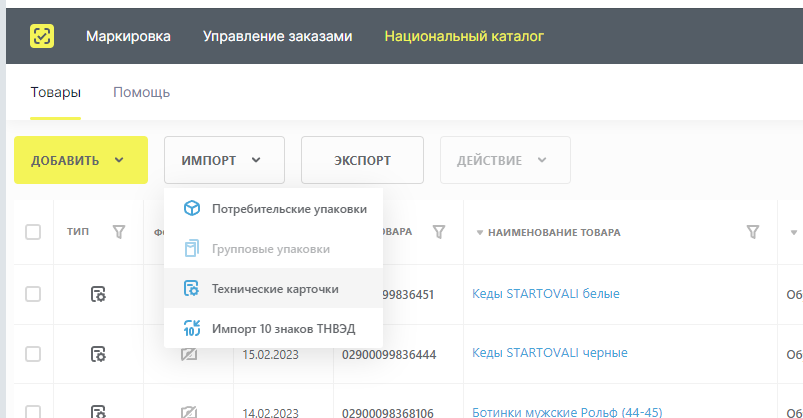Click the date 15.02.2023 cell

(x=270, y=354)
